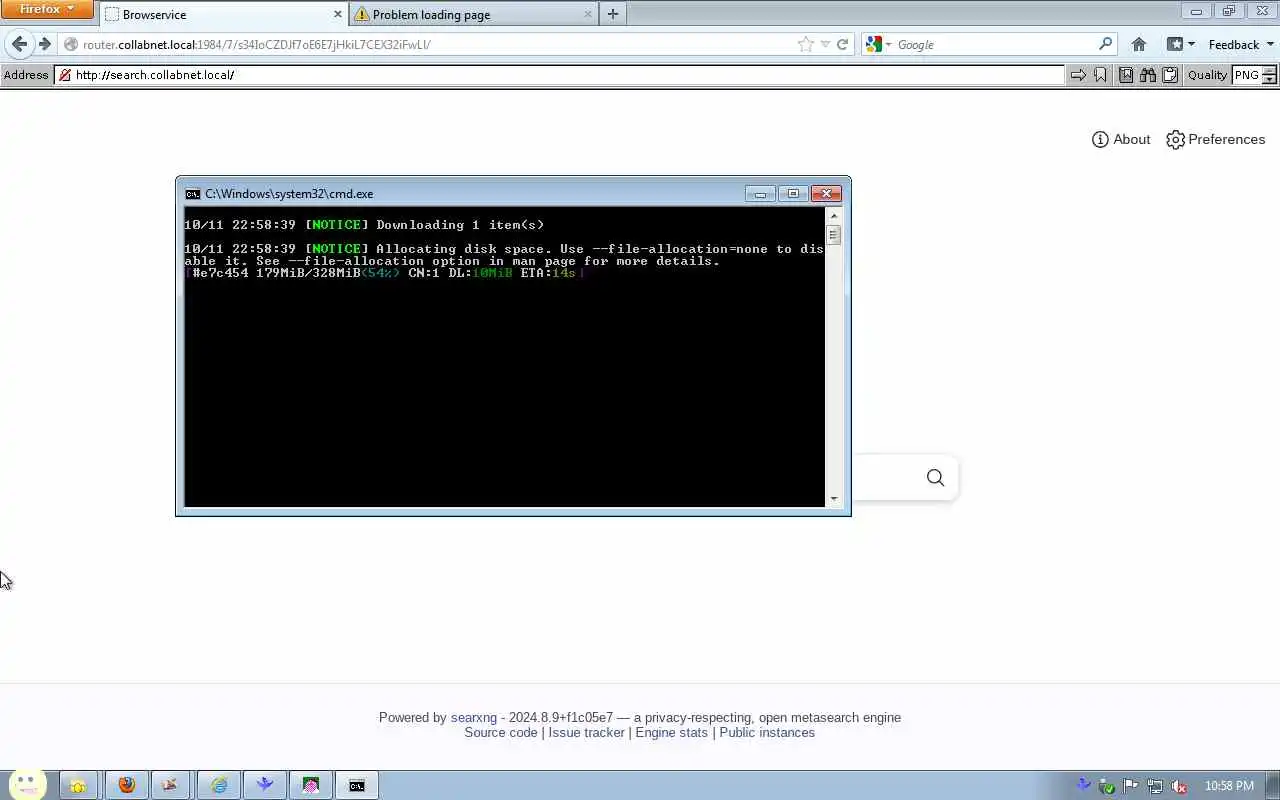Open the 10:58 PM clock
The width and height of the screenshot is (1280, 800).
pyautogui.click(x=1229, y=786)
